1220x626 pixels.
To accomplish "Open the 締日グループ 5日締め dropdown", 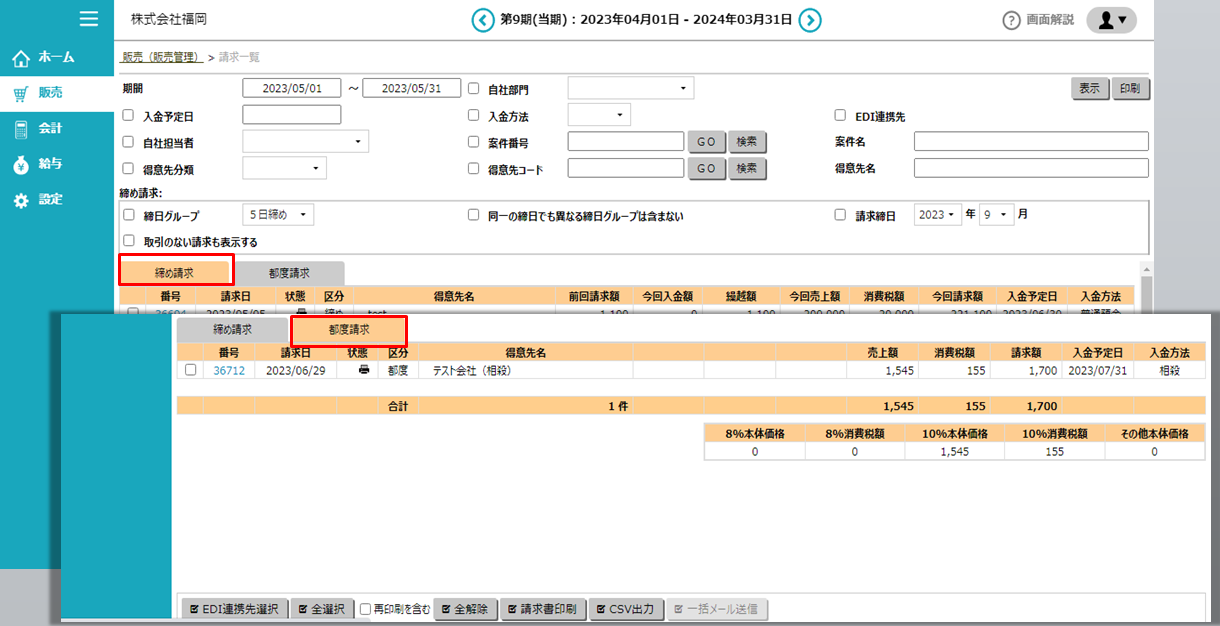I will (278, 215).
